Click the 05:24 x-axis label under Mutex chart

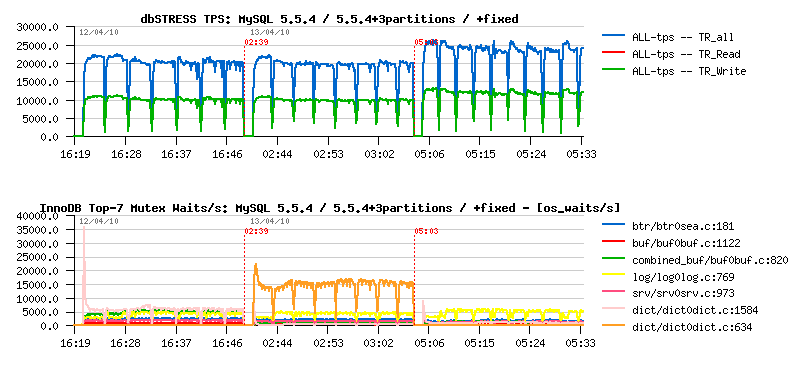pos(530,343)
